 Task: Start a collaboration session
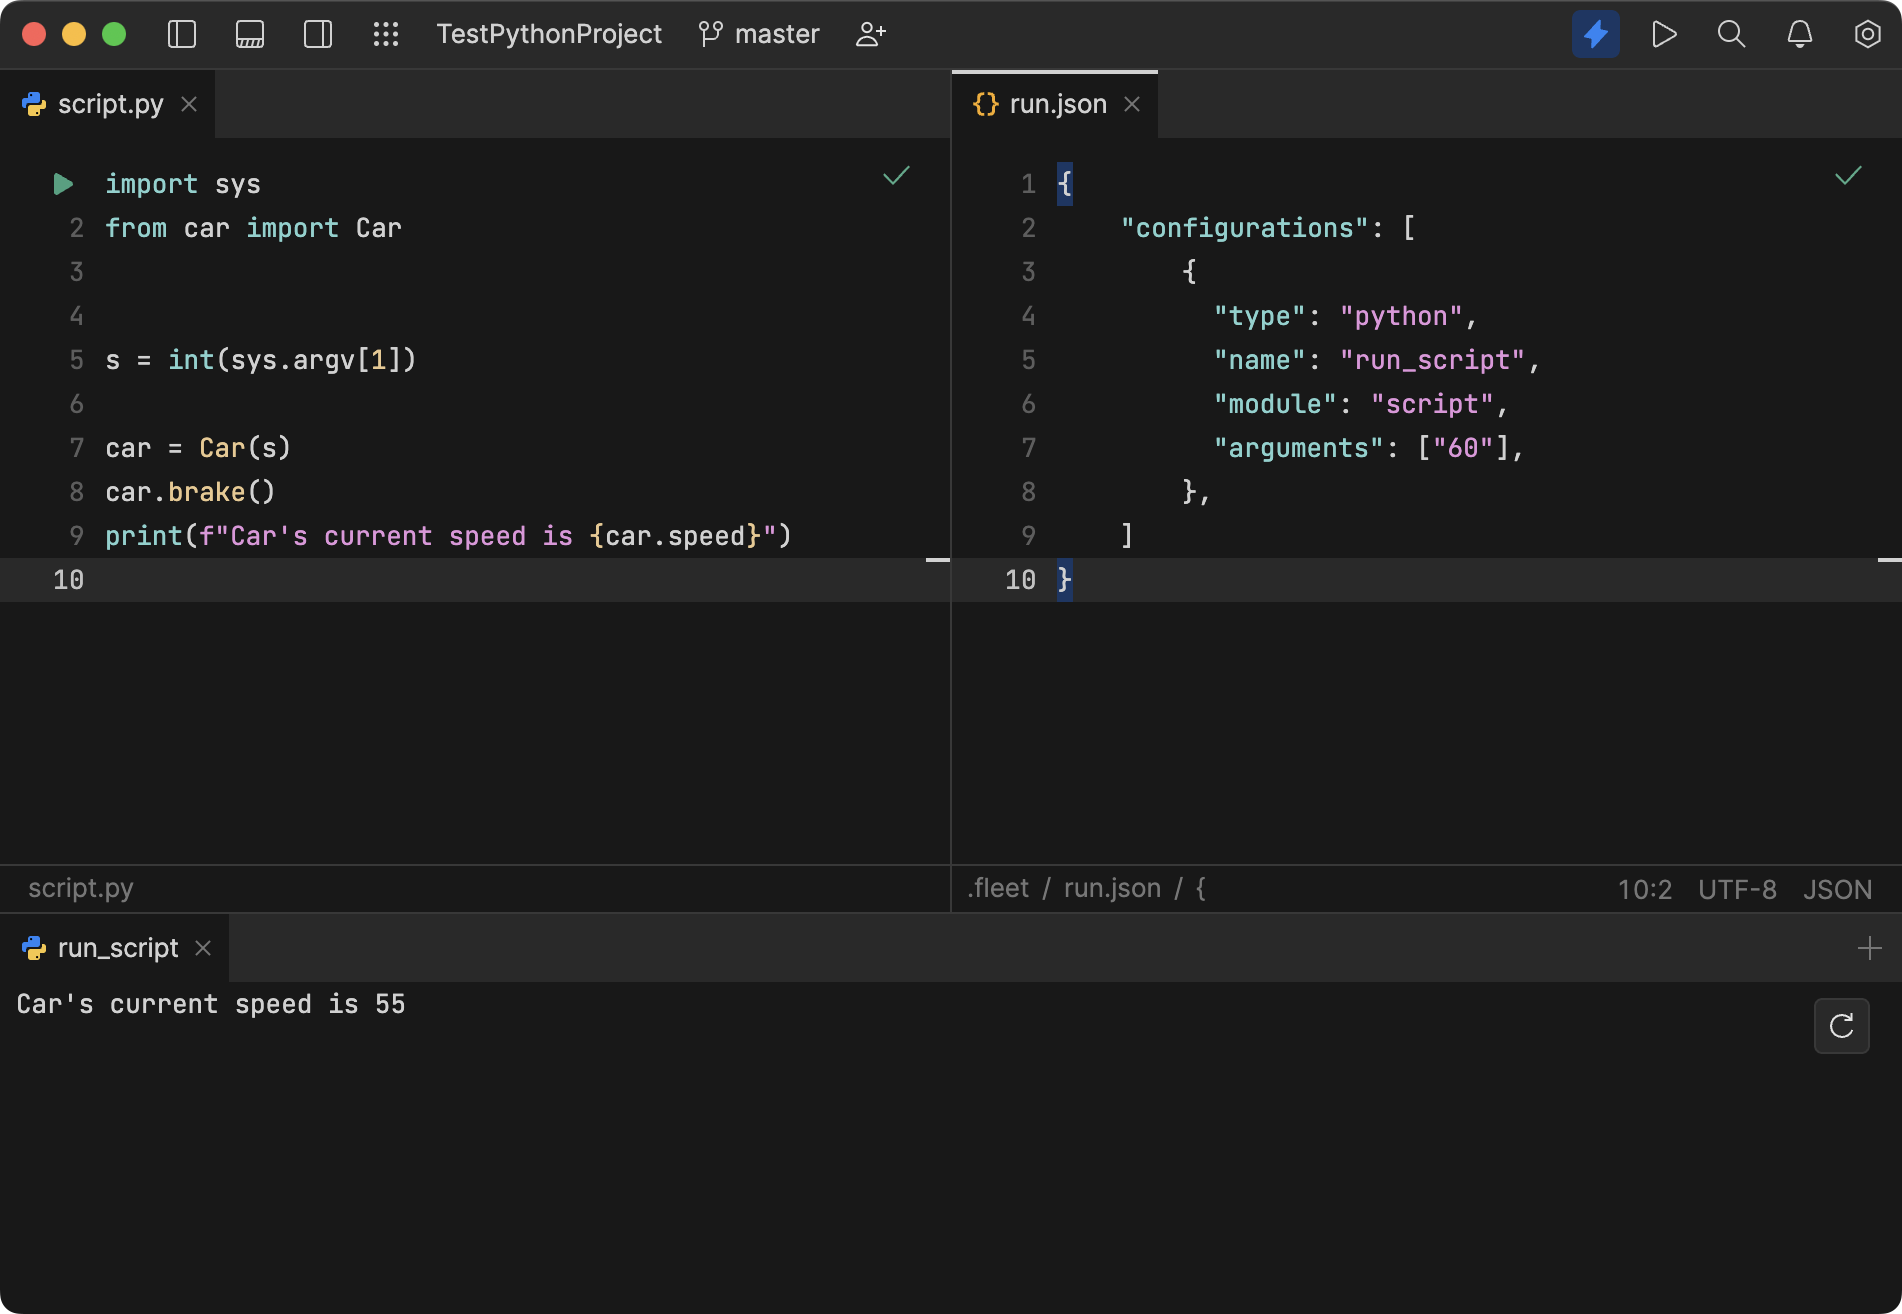click(869, 33)
